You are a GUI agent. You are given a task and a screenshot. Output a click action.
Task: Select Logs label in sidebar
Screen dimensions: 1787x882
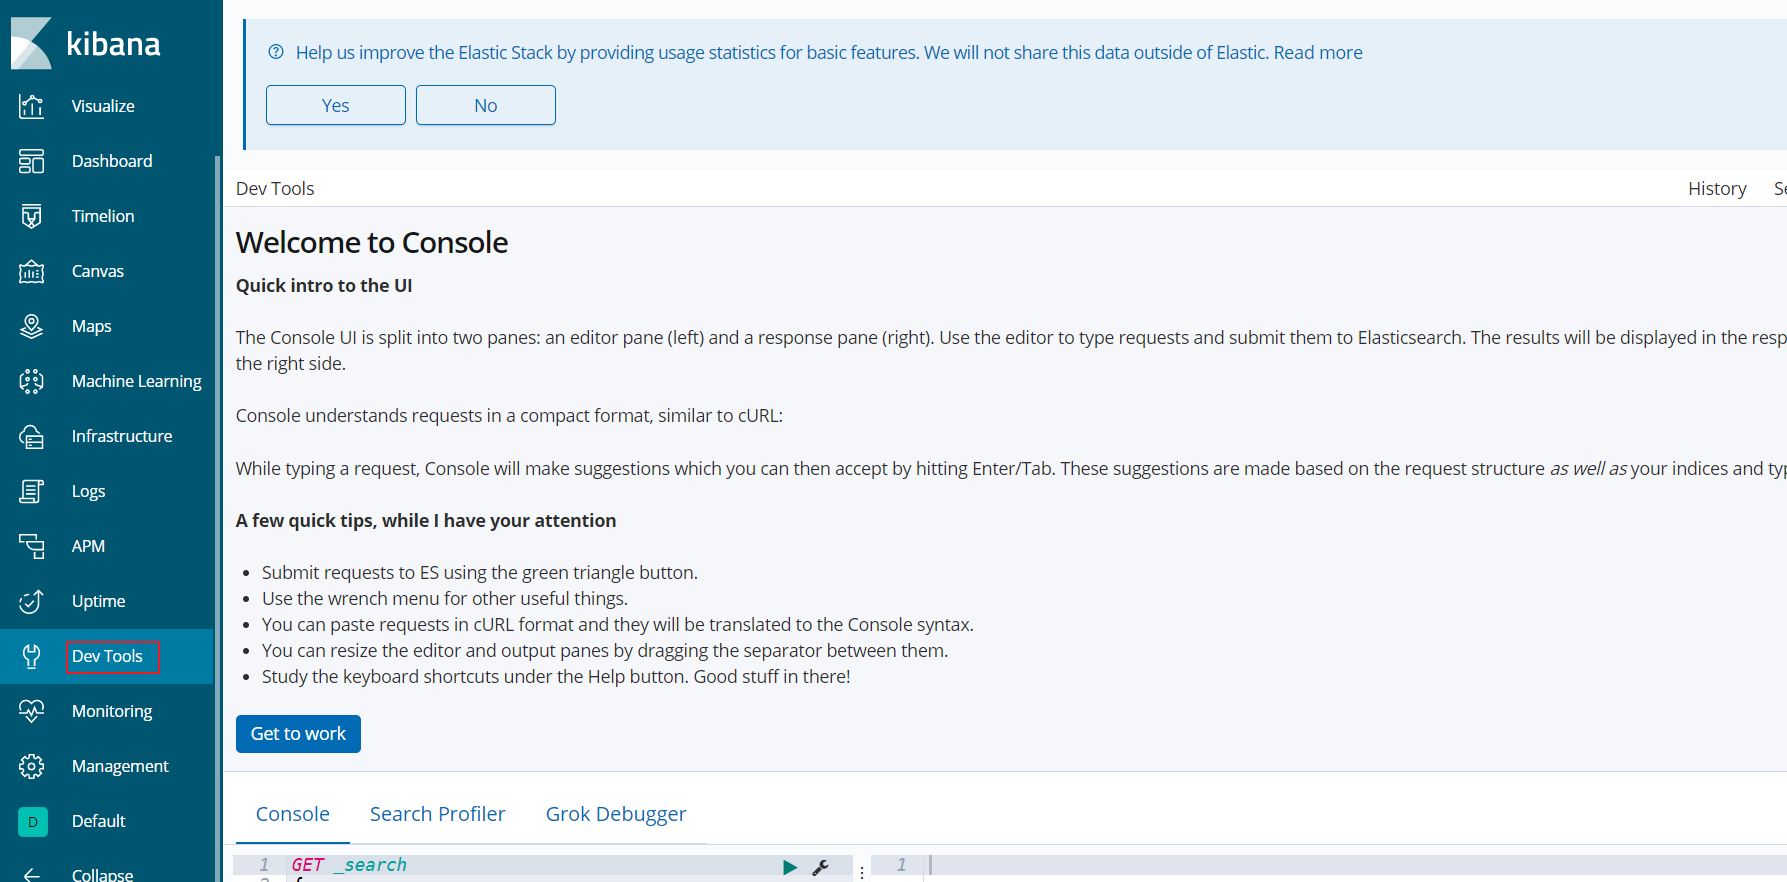88,491
